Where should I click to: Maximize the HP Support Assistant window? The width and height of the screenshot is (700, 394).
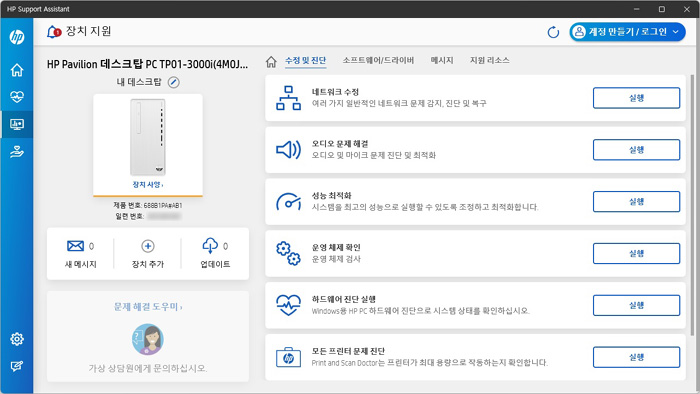pos(662,9)
